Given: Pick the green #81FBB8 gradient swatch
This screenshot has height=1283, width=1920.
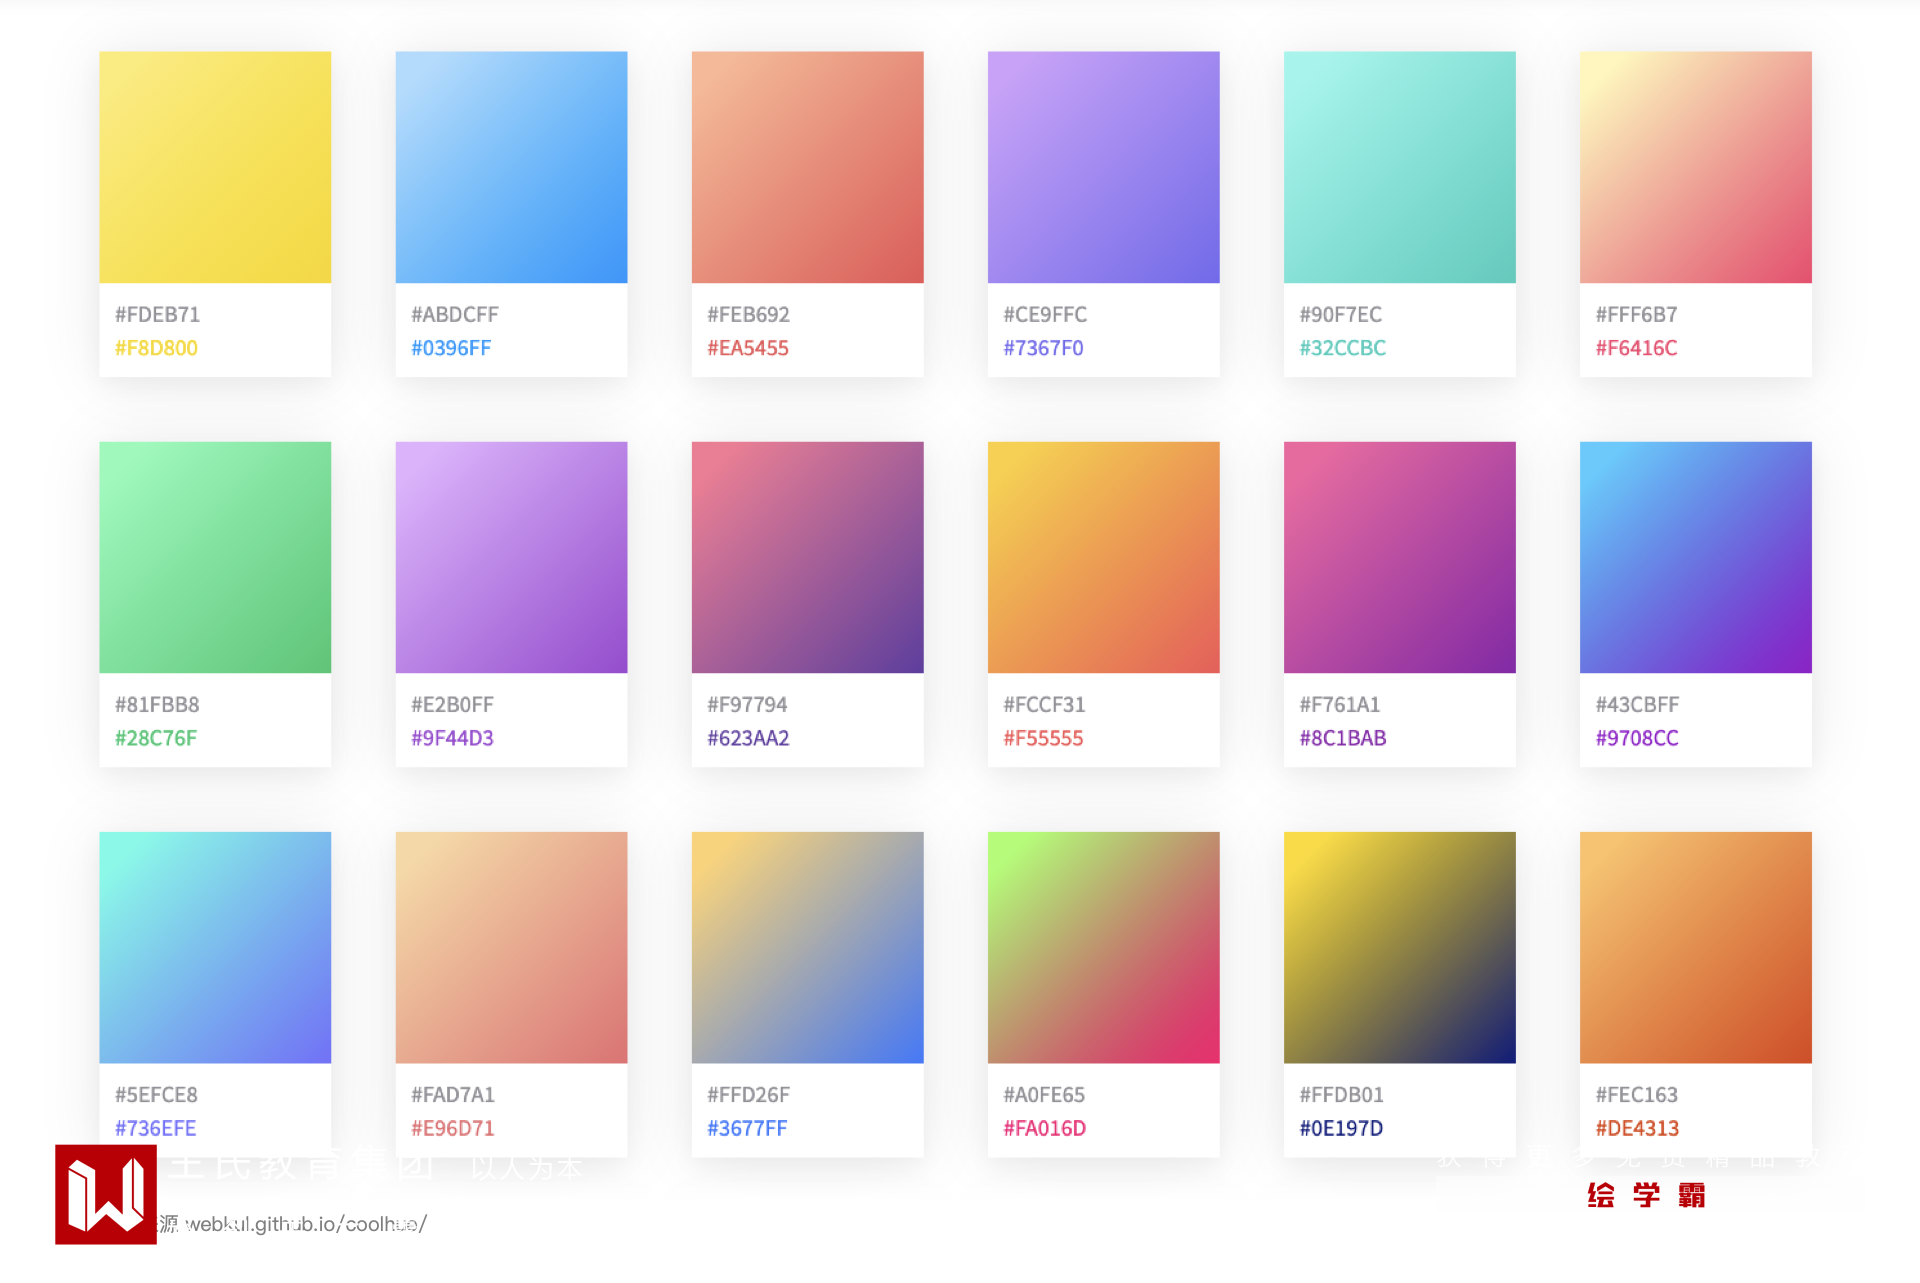Looking at the screenshot, I should click(x=215, y=557).
